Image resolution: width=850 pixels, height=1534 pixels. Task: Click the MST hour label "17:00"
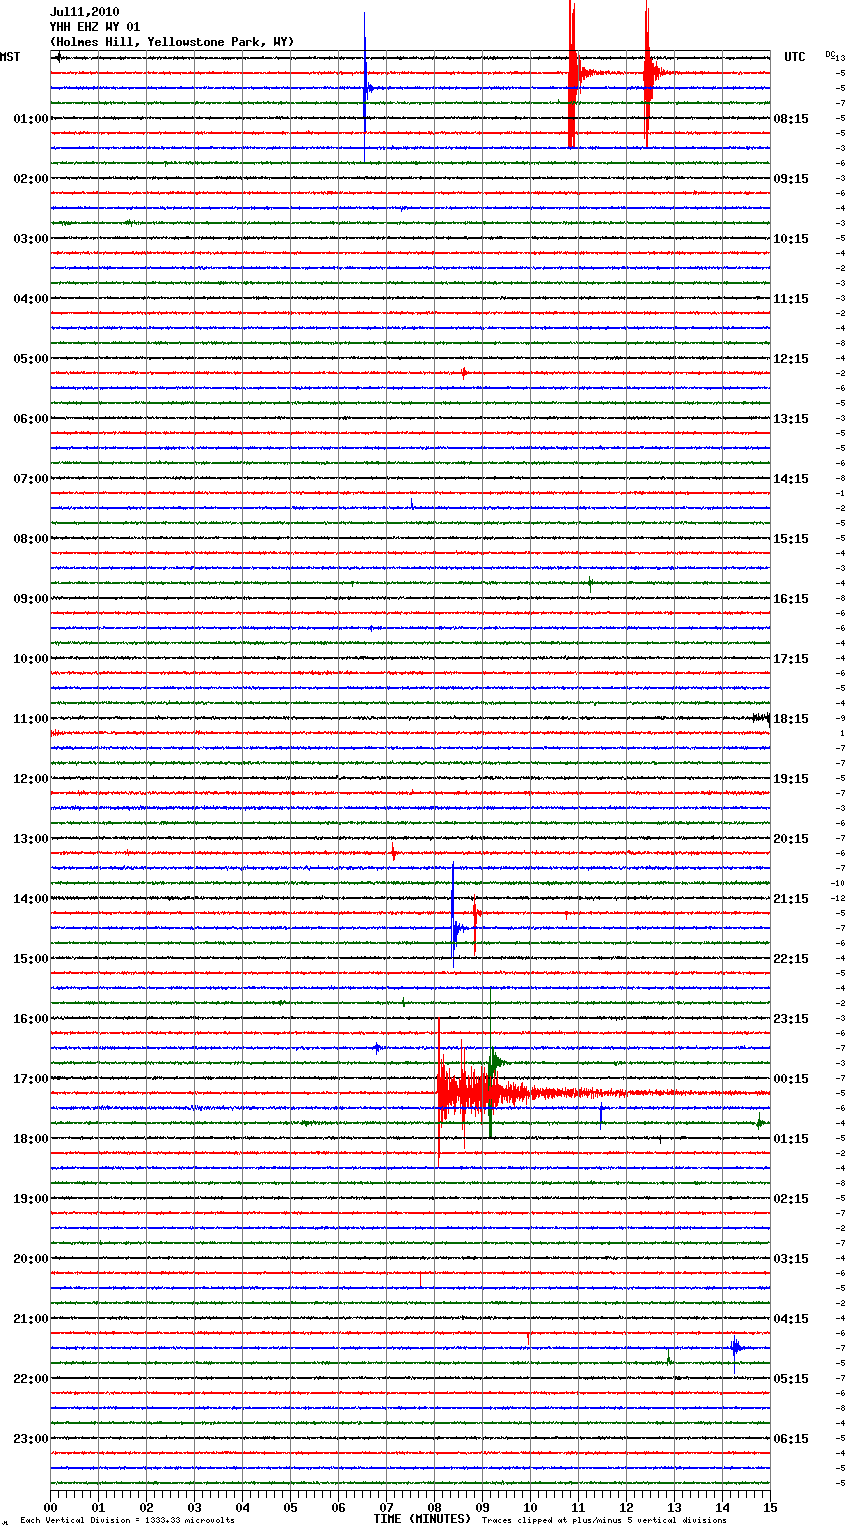pyautogui.click(x=31, y=1078)
